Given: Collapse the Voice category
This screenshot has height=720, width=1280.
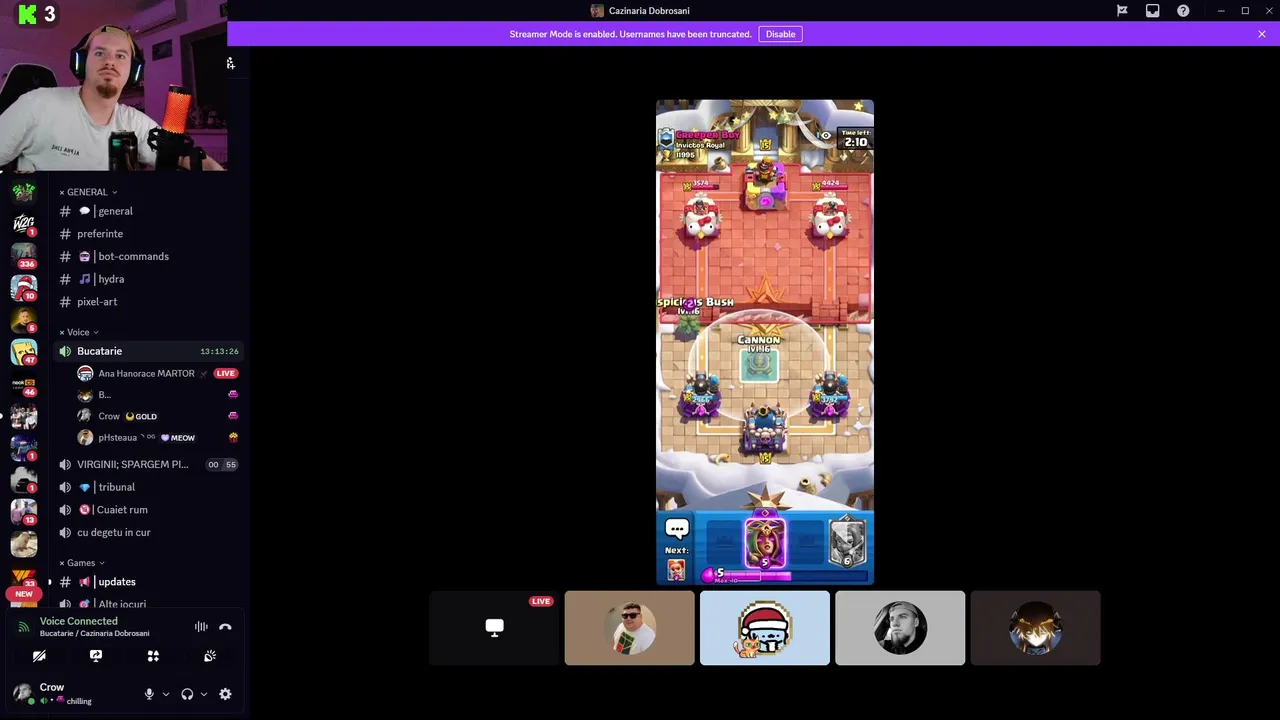Looking at the screenshot, I should 79,332.
